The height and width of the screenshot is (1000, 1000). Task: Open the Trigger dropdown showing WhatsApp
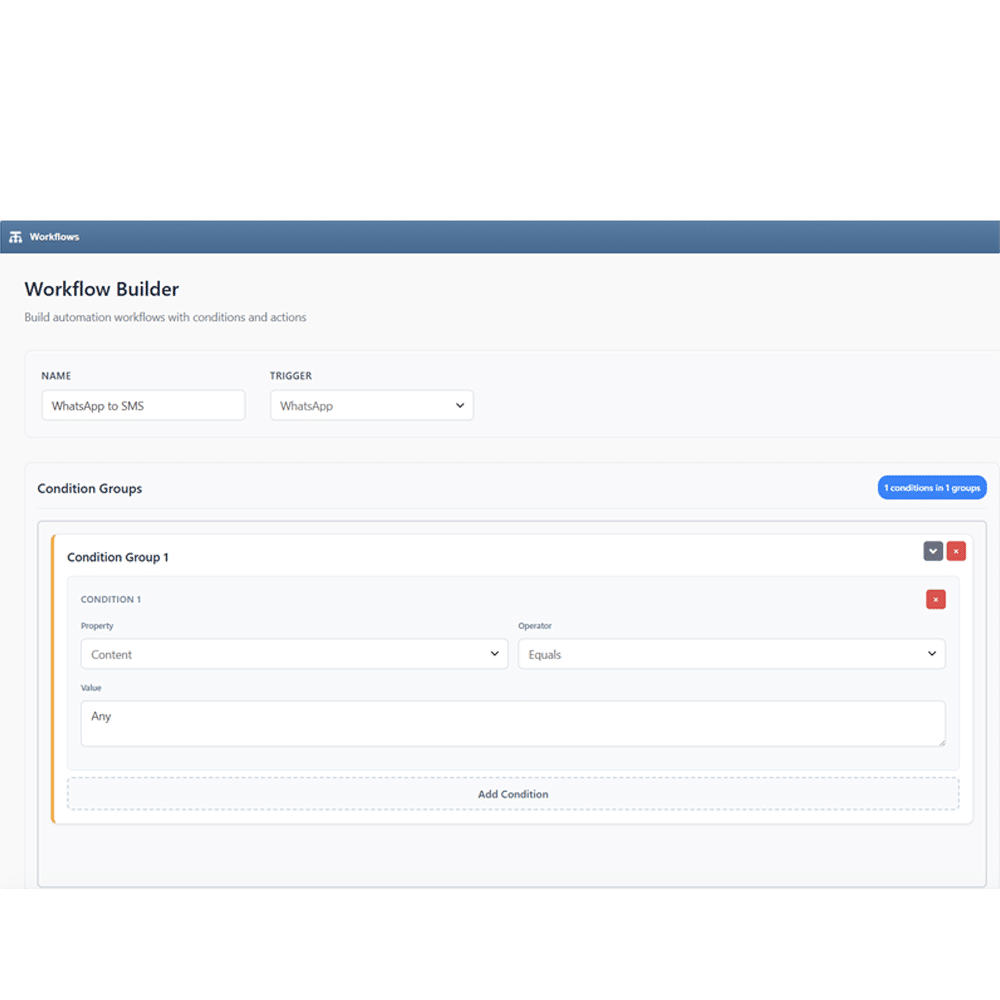pos(371,406)
